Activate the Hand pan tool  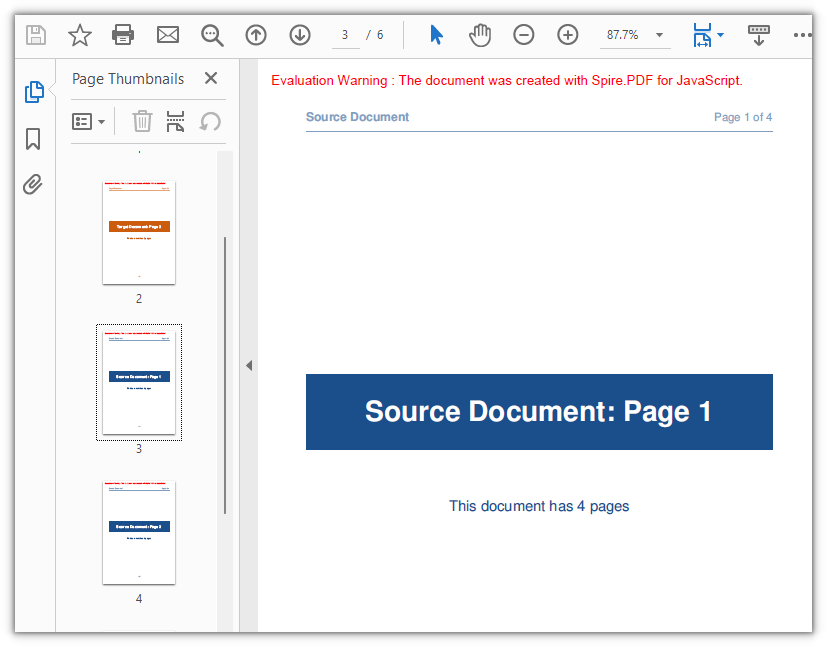[480, 35]
